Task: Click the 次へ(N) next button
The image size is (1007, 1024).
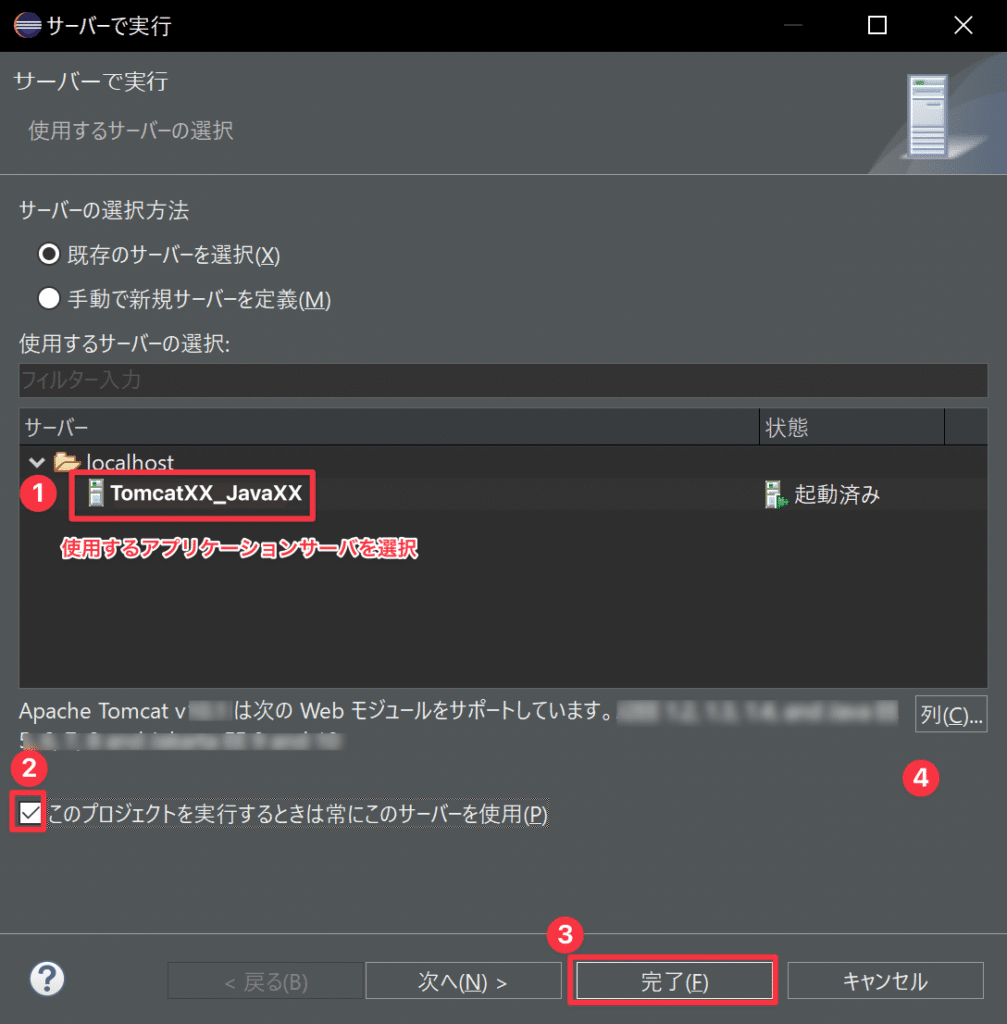Action: 463,981
